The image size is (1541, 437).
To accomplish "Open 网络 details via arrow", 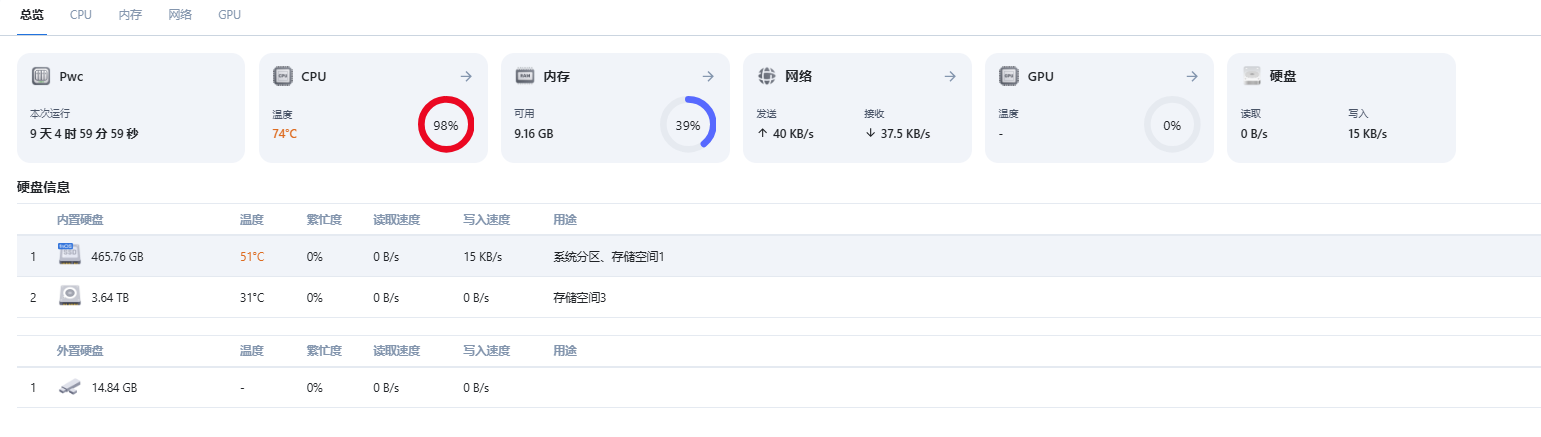I will [x=950, y=76].
